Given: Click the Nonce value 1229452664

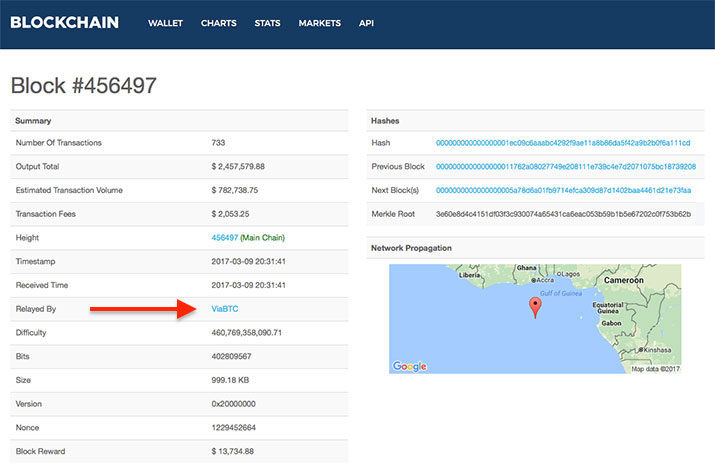Looking at the screenshot, I should pyautogui.click(x=233, y=427).
